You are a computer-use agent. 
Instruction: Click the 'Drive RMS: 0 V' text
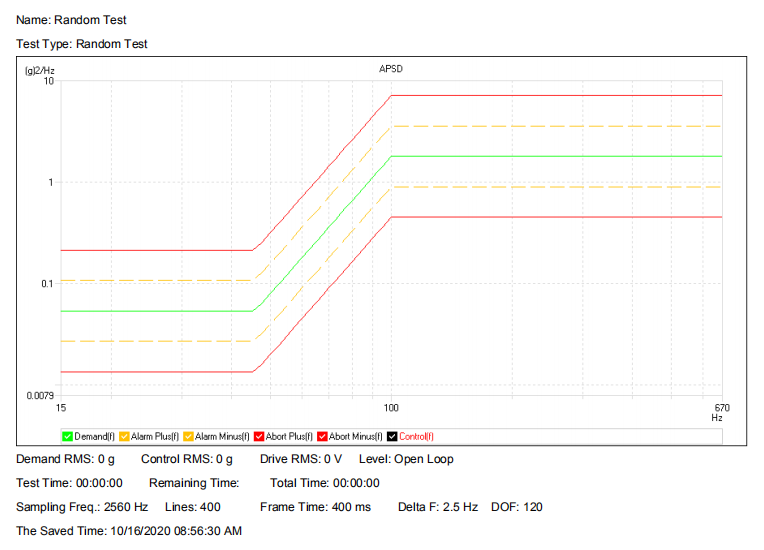(x=301, y=459)
